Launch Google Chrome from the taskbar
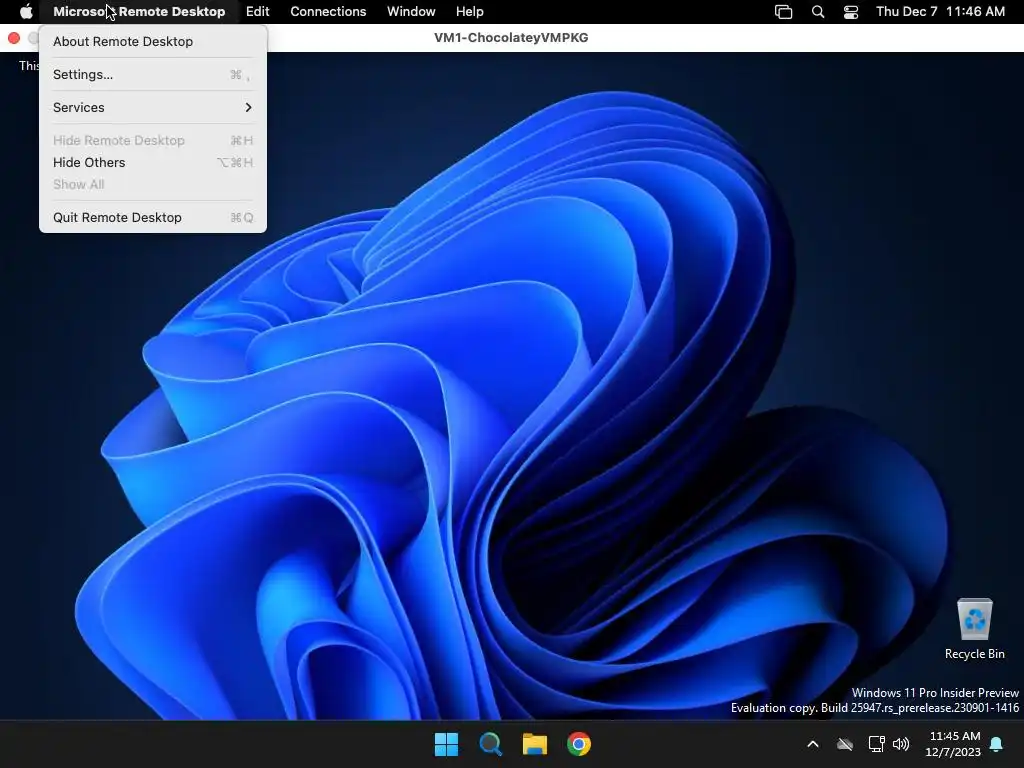Image resolution: width=1024 pixels, height=768 pixels. (x=579, y=744)
